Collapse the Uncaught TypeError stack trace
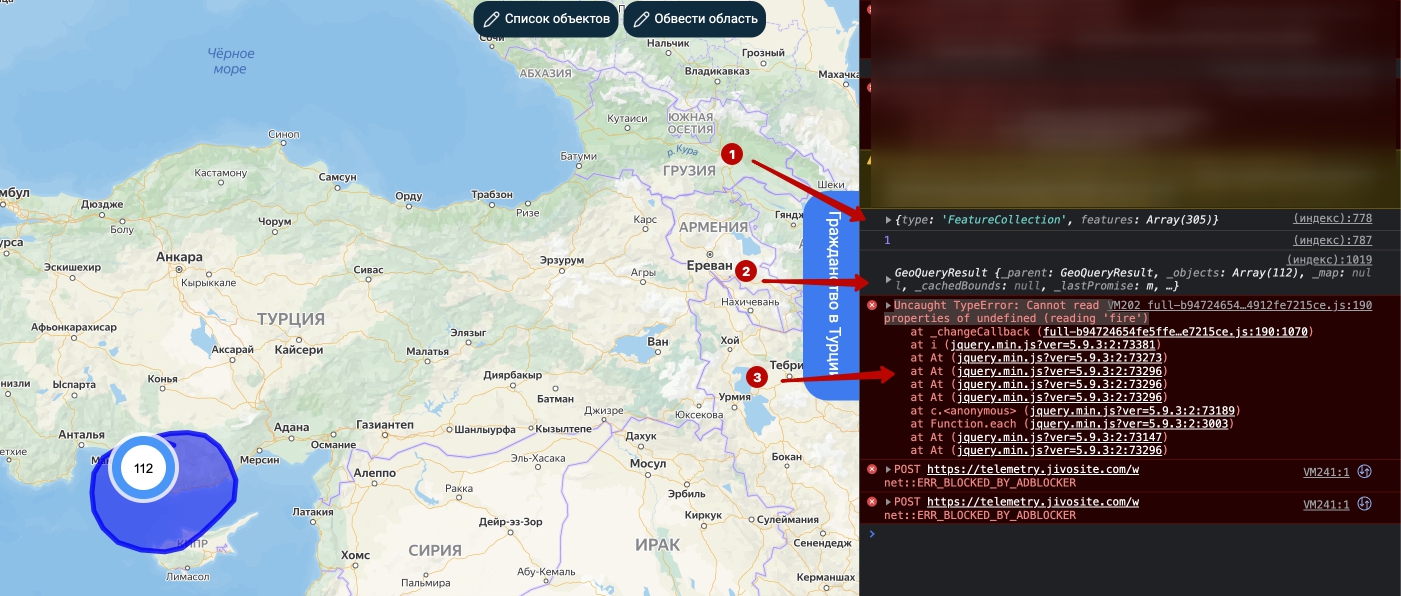Viewport: 1401px width, 596px height. (x=888, y=305)
